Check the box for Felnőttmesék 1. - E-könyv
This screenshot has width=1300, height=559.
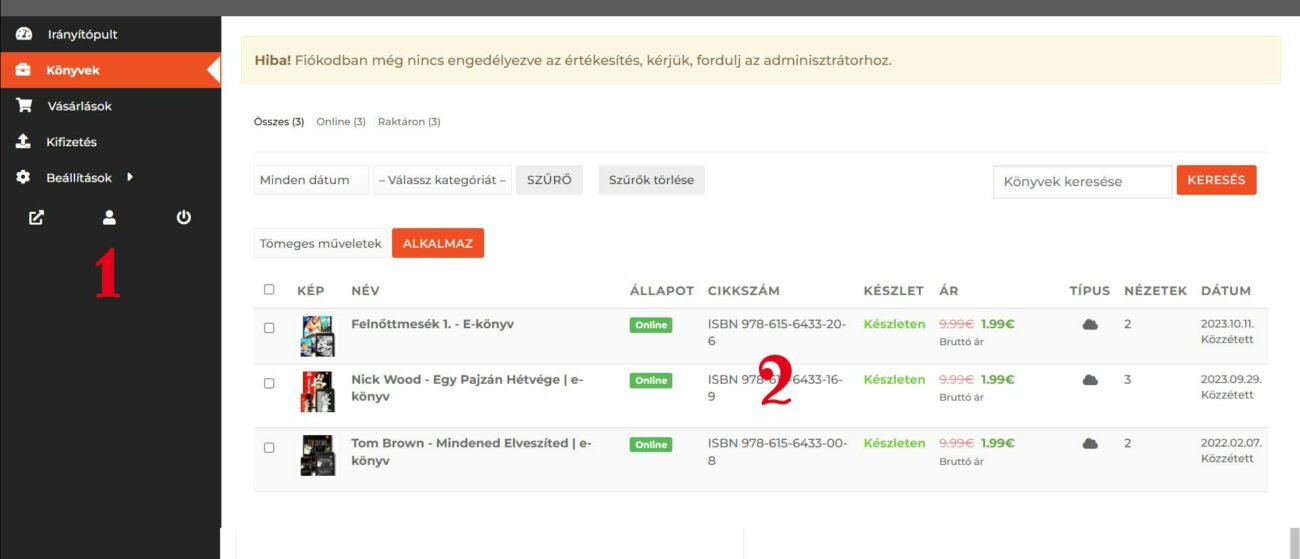269,328
